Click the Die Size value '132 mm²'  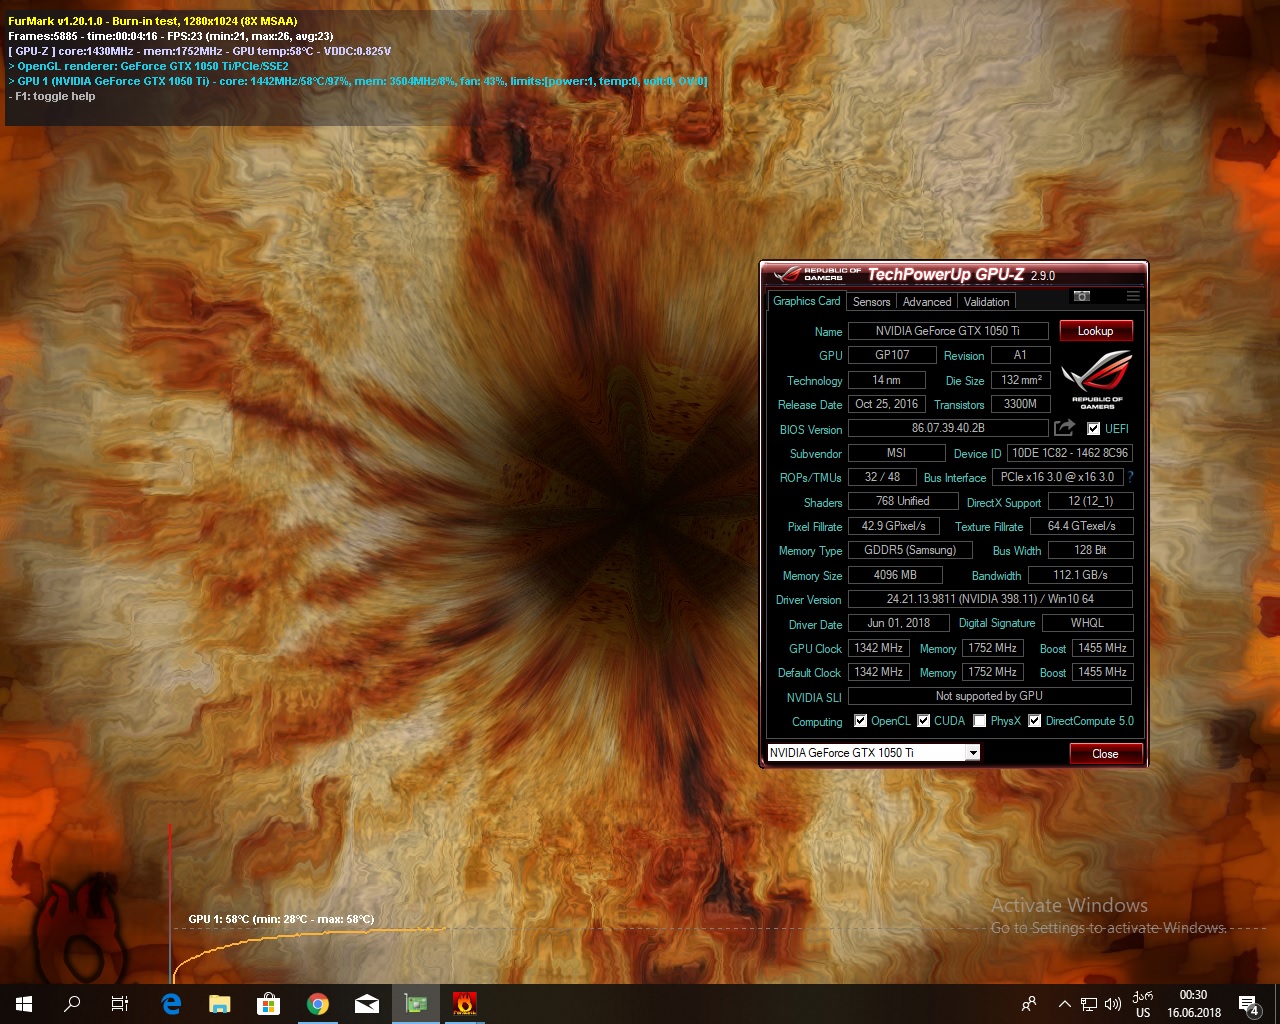[1021, 380]
